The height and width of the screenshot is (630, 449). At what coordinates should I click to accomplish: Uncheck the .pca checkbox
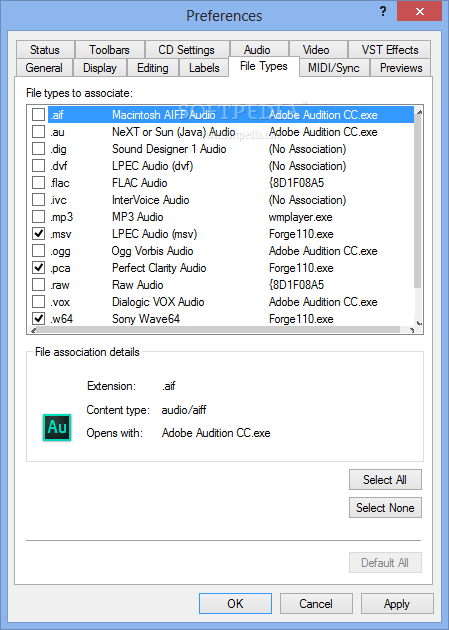click(x=39, y=268)
